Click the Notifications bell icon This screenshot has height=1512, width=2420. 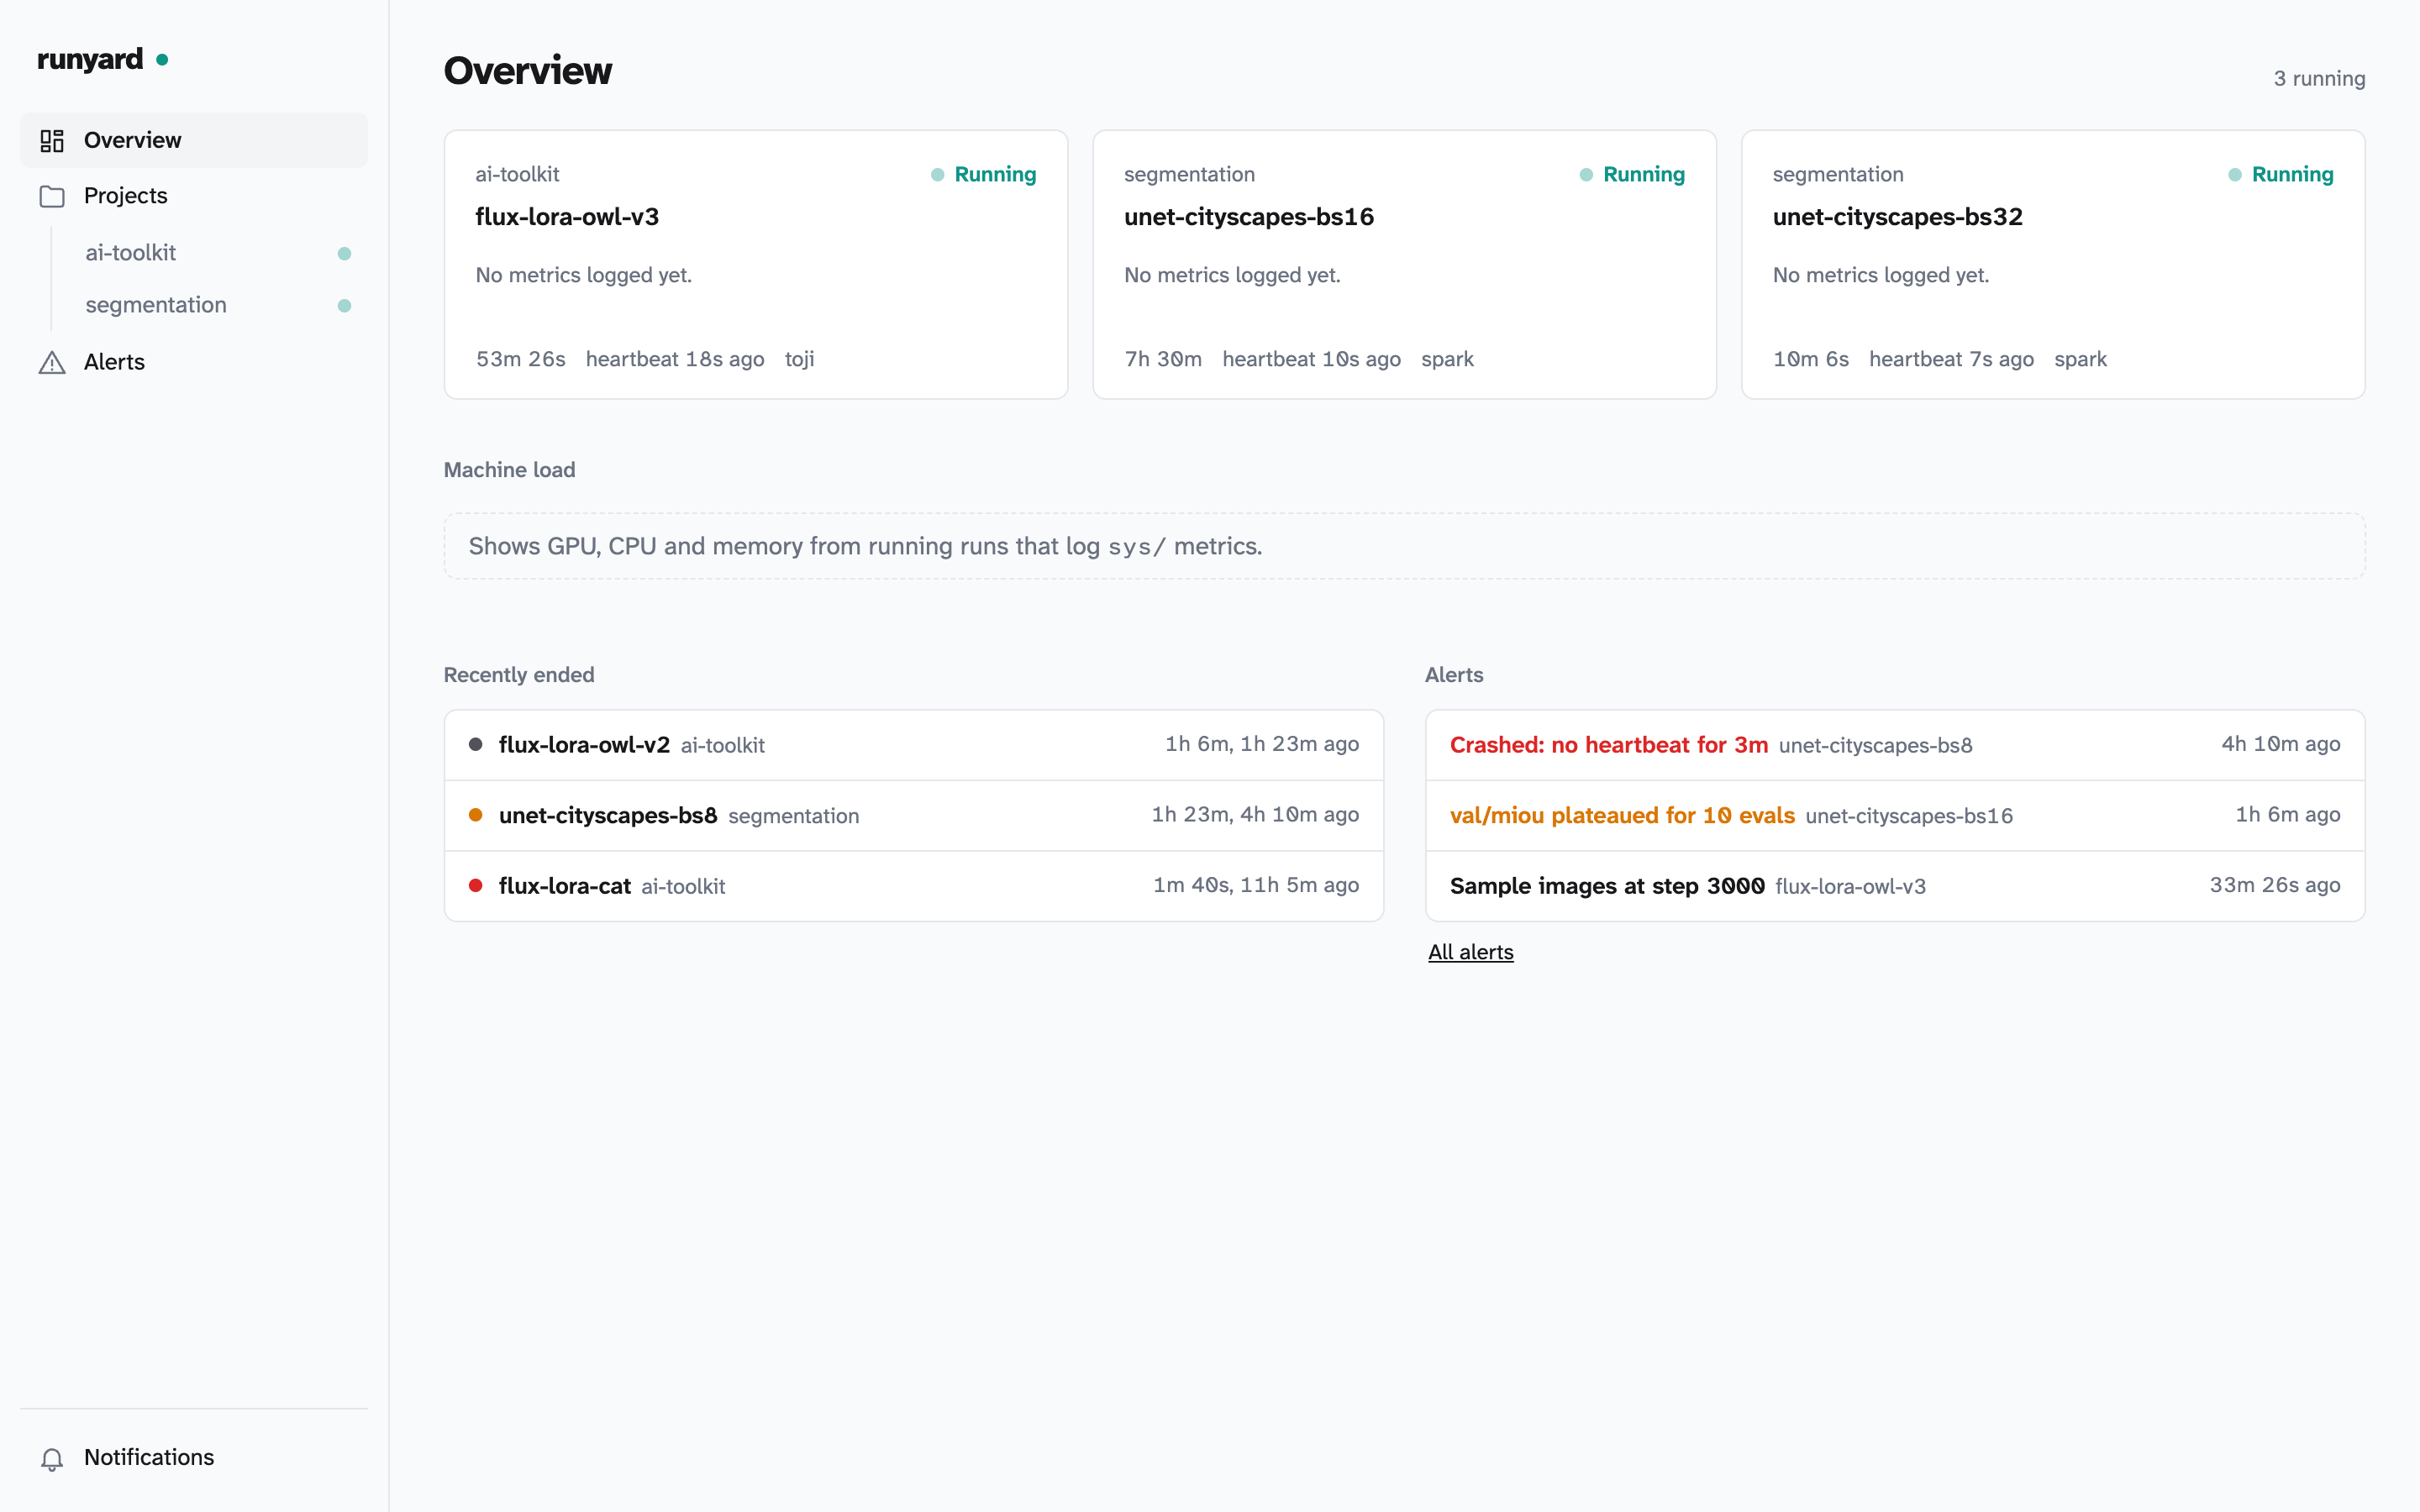point(52,1458)
